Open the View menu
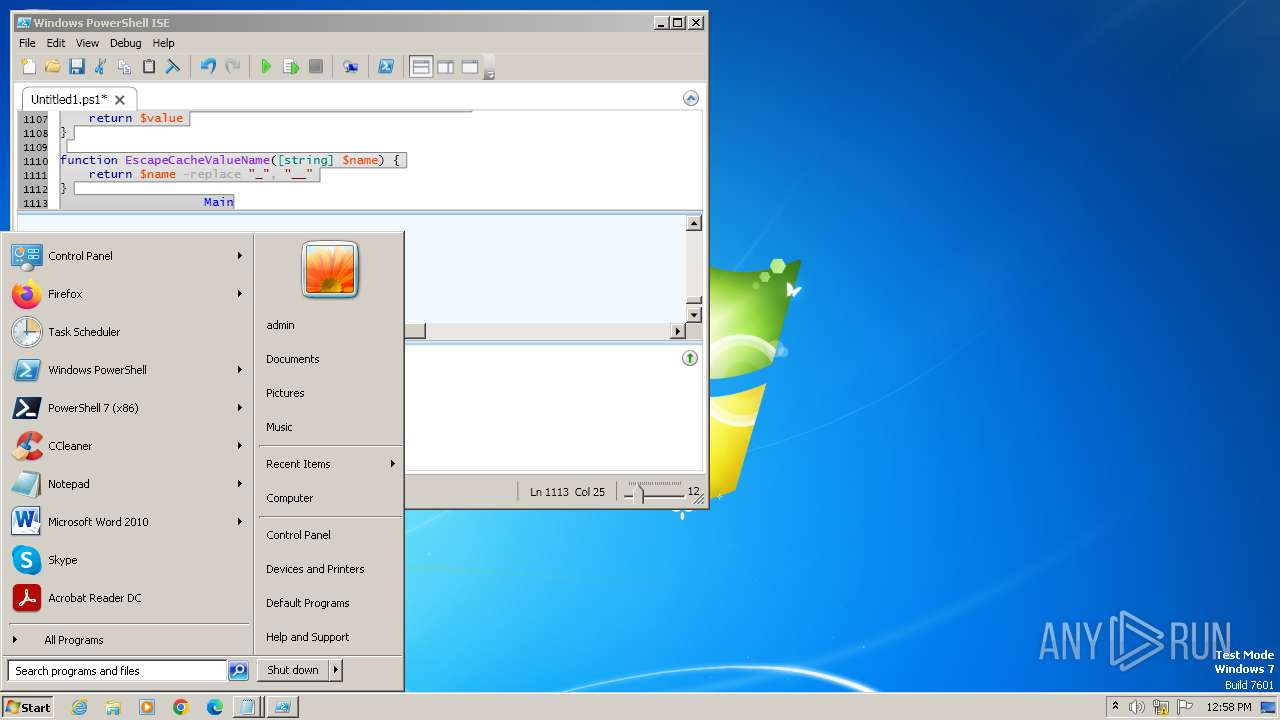The width and height of the screenshot is (1280, 720). point(87,43)
